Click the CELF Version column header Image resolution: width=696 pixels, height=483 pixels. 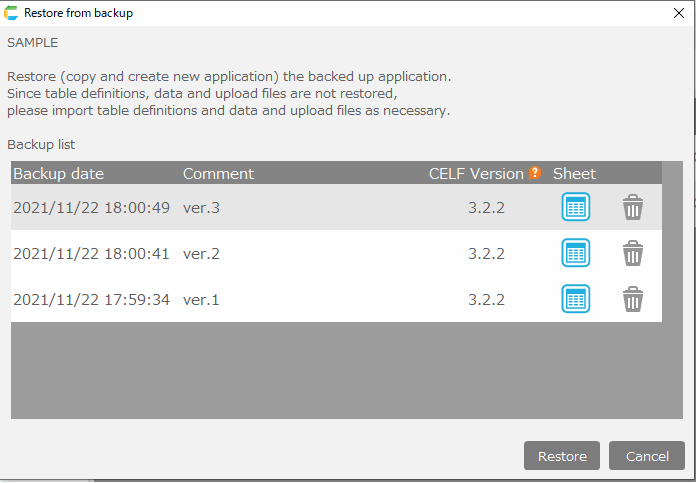tap(476, 173)
